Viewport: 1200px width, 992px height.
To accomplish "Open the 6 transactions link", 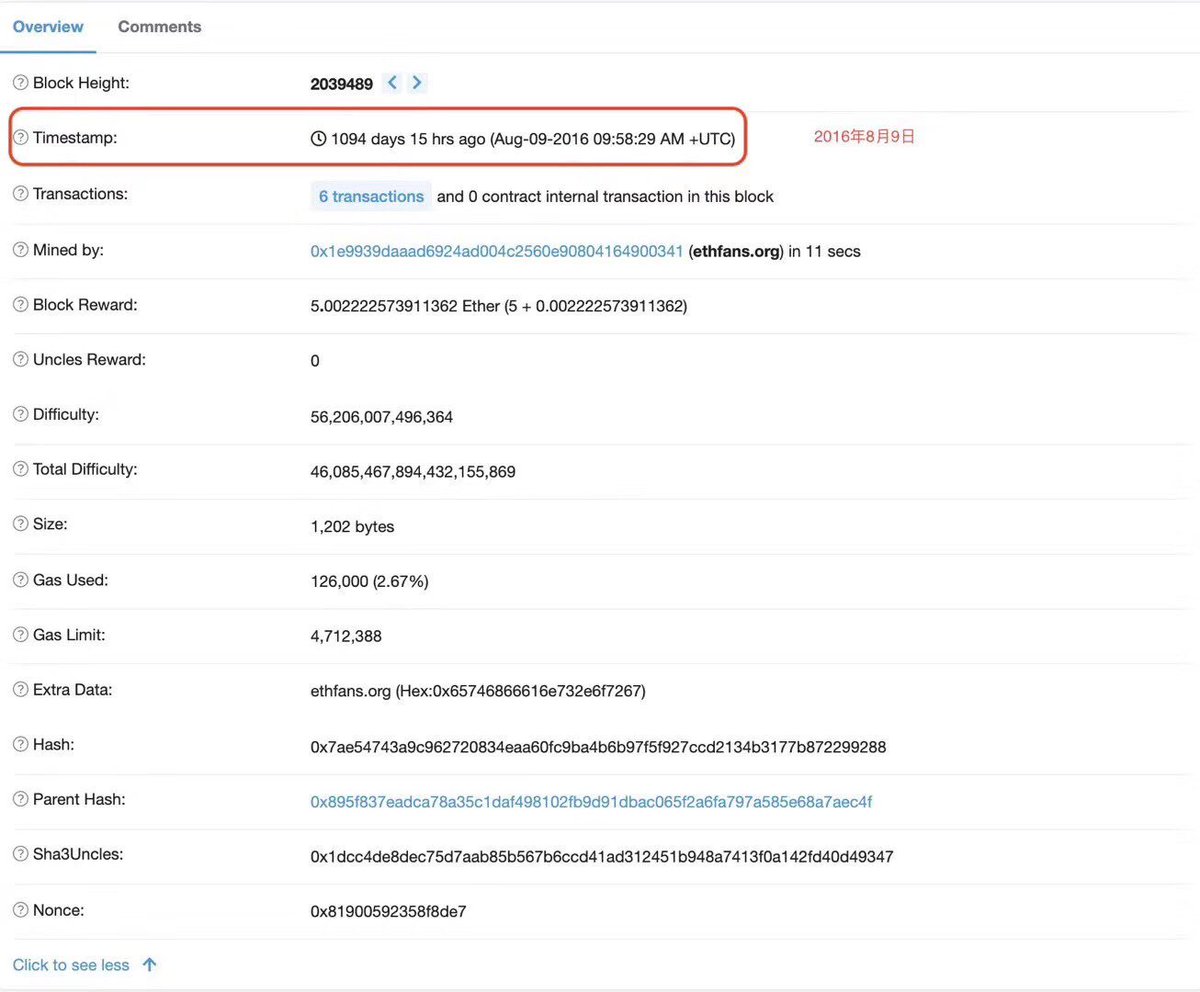I will pyautogui.click(x=371, y=196).
